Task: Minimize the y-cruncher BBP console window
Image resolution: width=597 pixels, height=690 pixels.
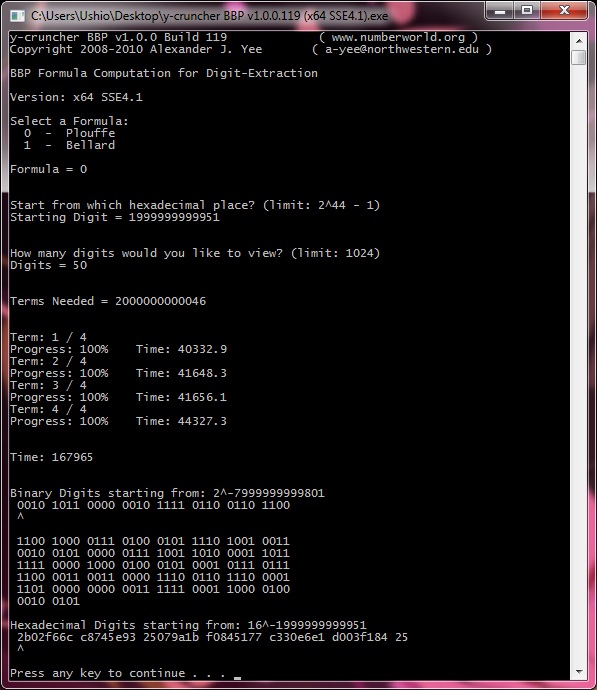Action: [x=499, y=11]
